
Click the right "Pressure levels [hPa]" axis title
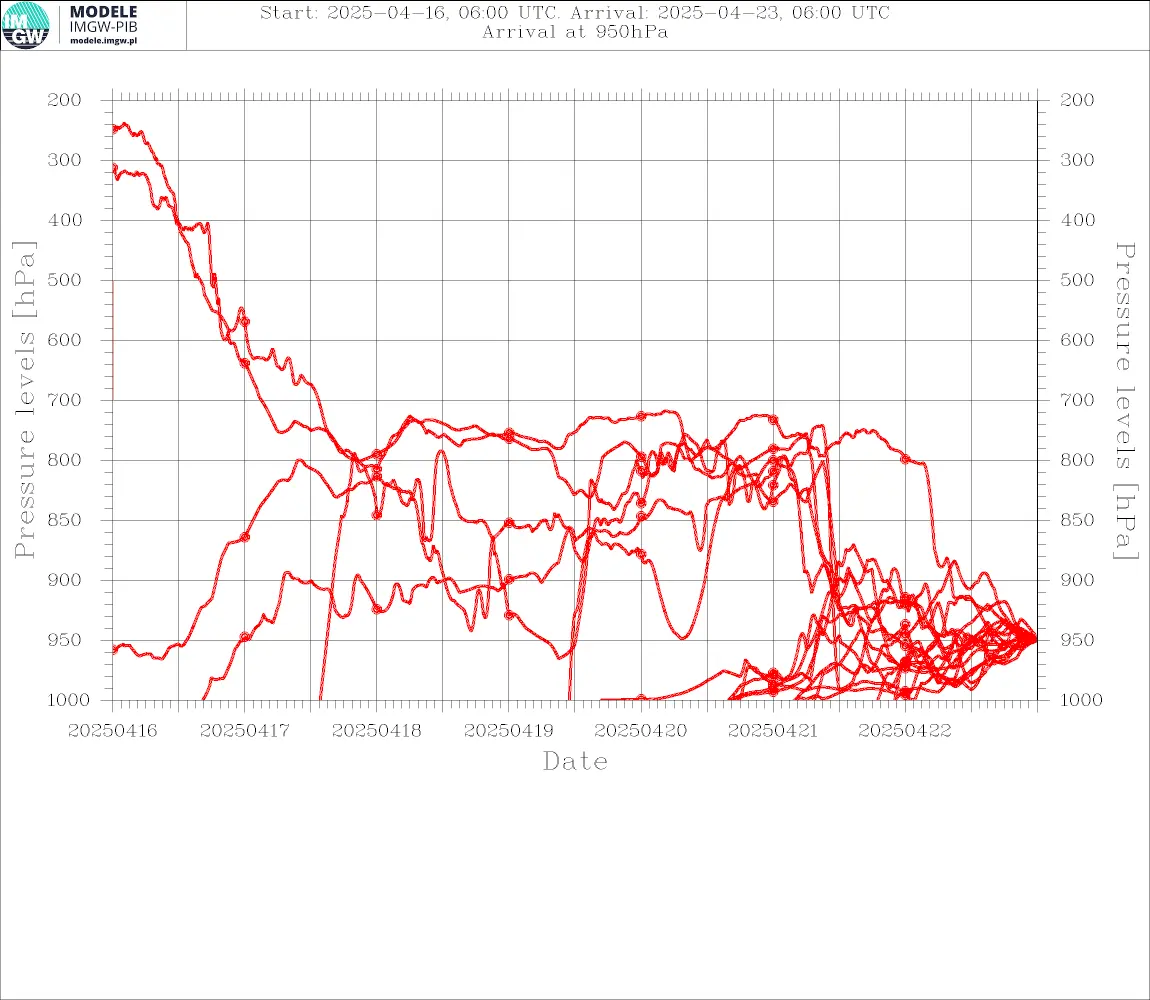(1125, 401)
